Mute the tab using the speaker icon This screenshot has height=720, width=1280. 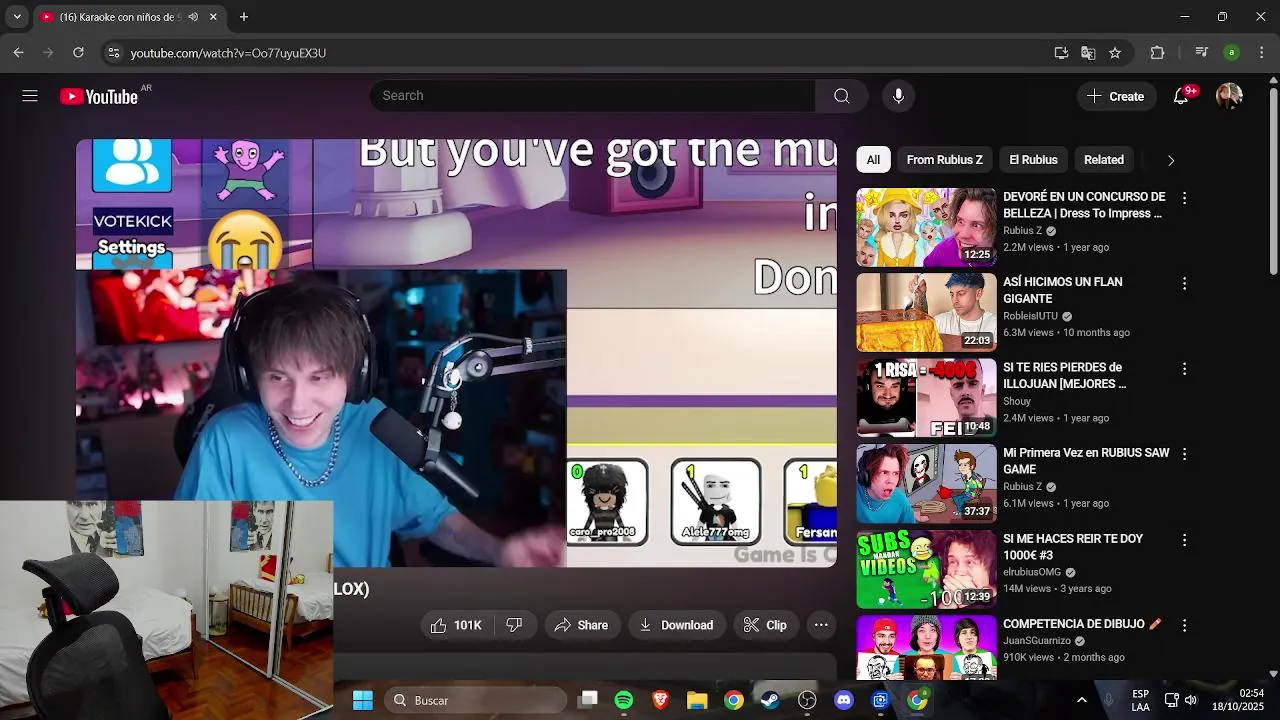coord(193,17)
